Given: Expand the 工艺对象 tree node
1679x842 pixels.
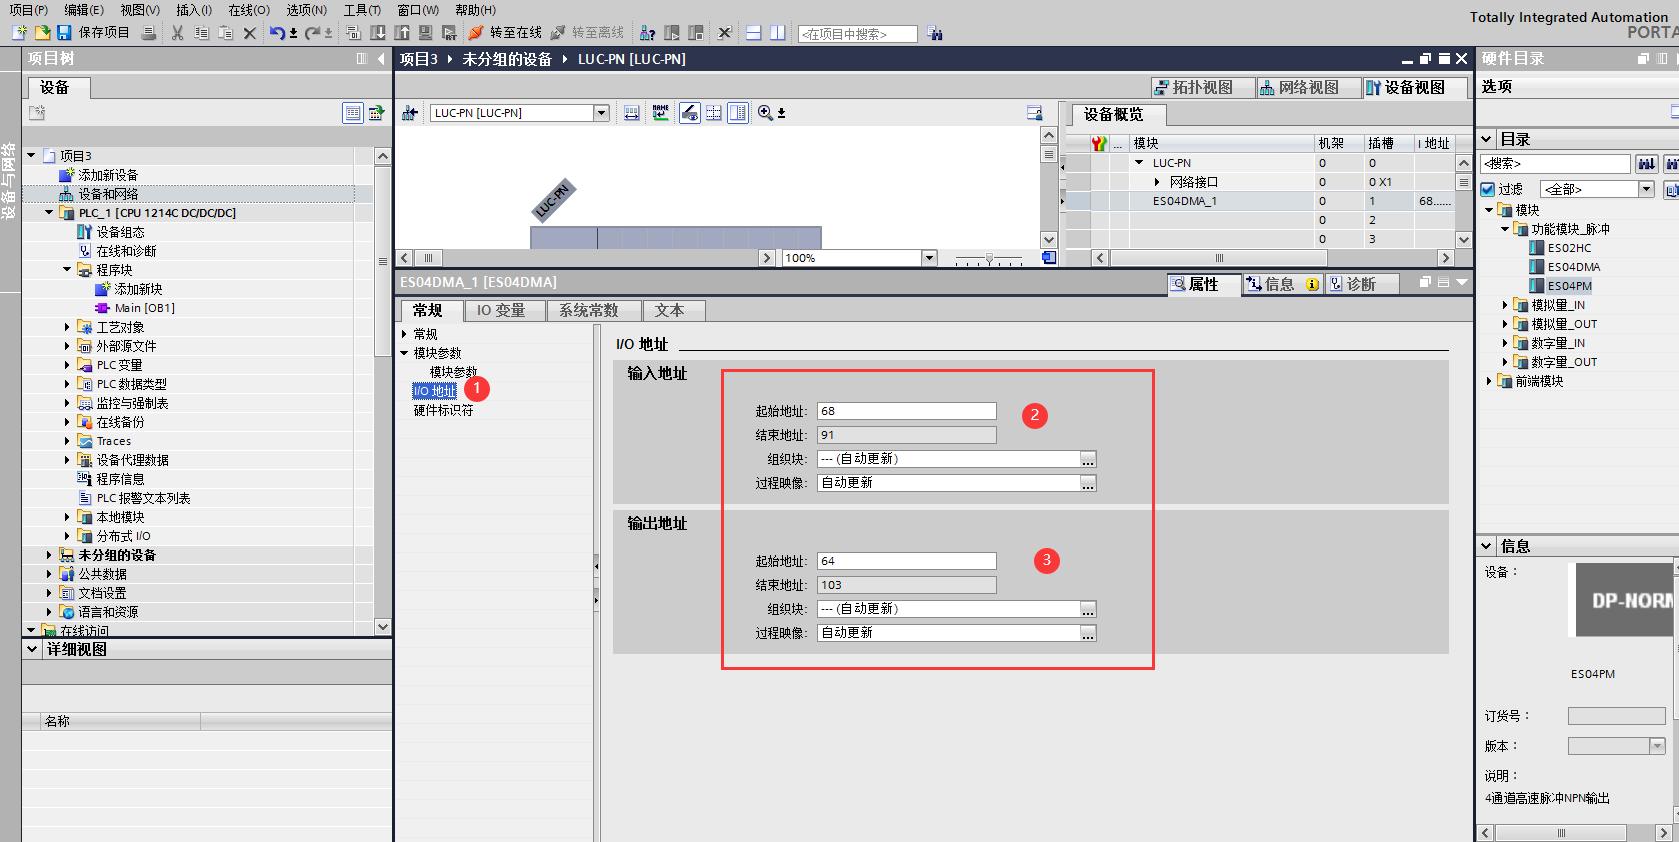Looking at the screenshot, I should 67,327.
